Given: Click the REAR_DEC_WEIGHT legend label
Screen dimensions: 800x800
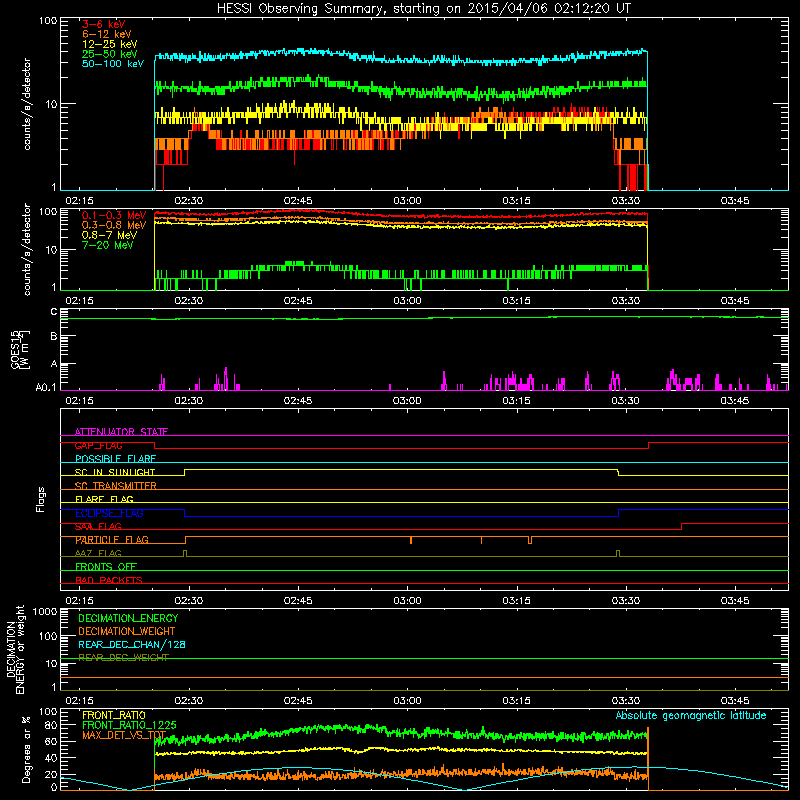Looking at the screenshot, I should [x=123, y=658].
